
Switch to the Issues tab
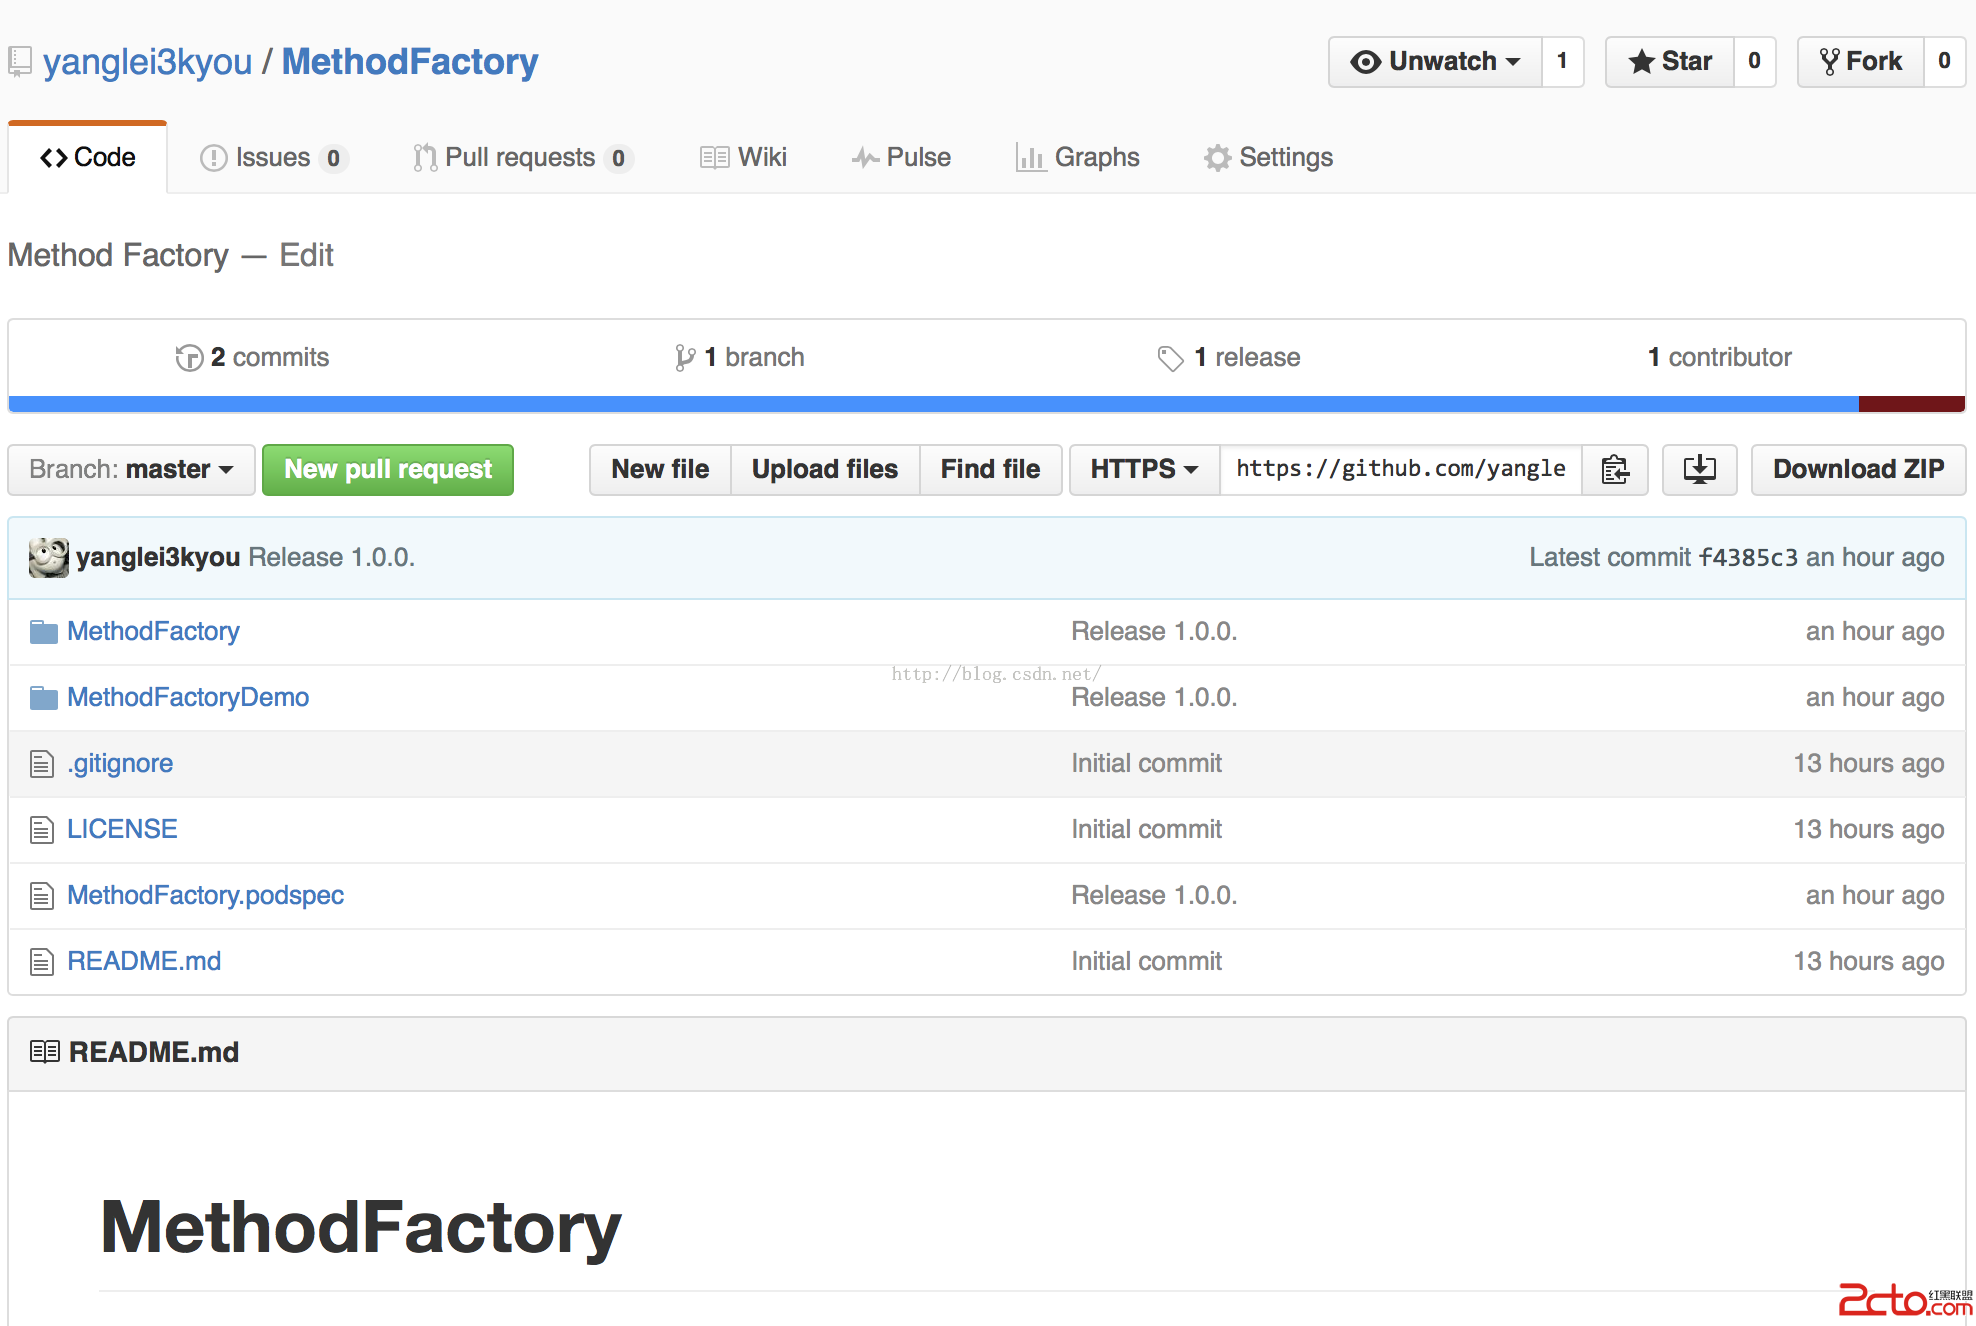tap(272, 157)
